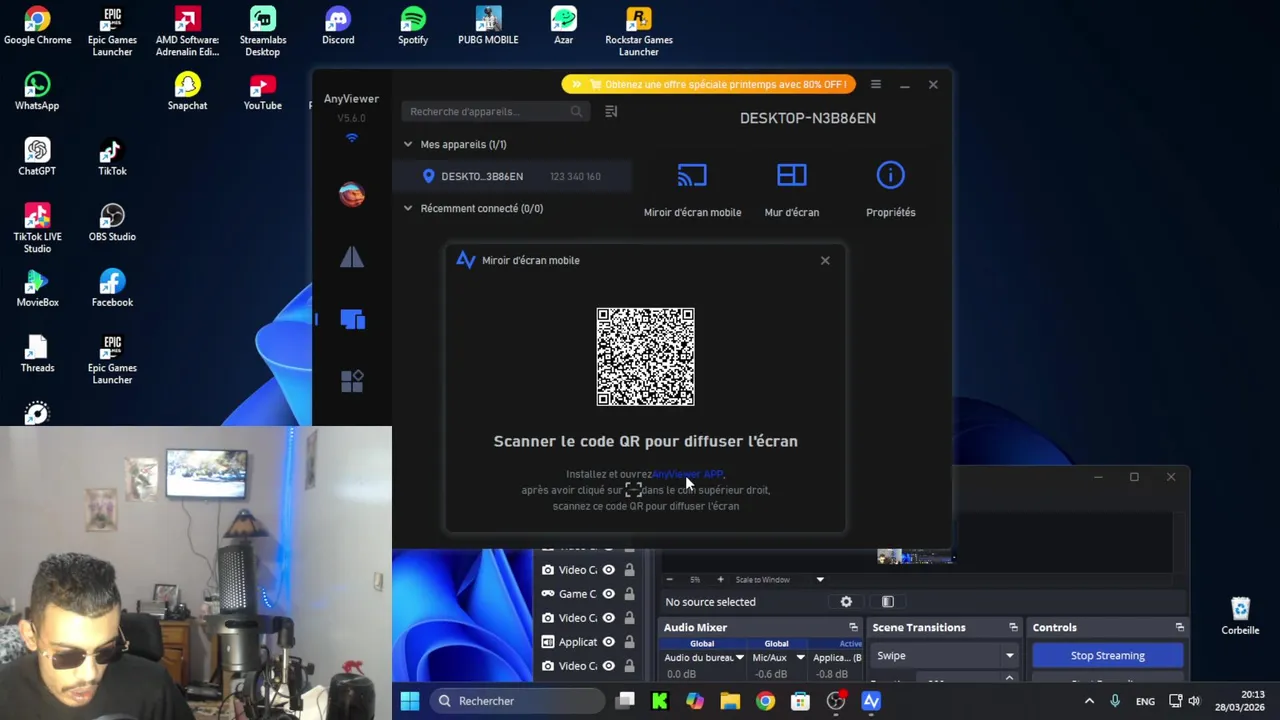
Task: Click the magnifier in device search
Action: tap(576, 111)
